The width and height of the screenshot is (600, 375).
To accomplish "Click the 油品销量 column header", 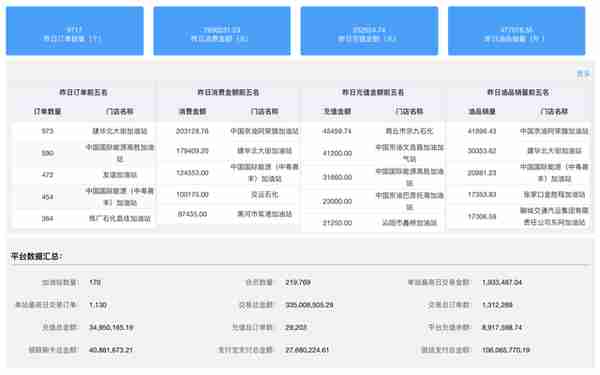I will 482,111.
